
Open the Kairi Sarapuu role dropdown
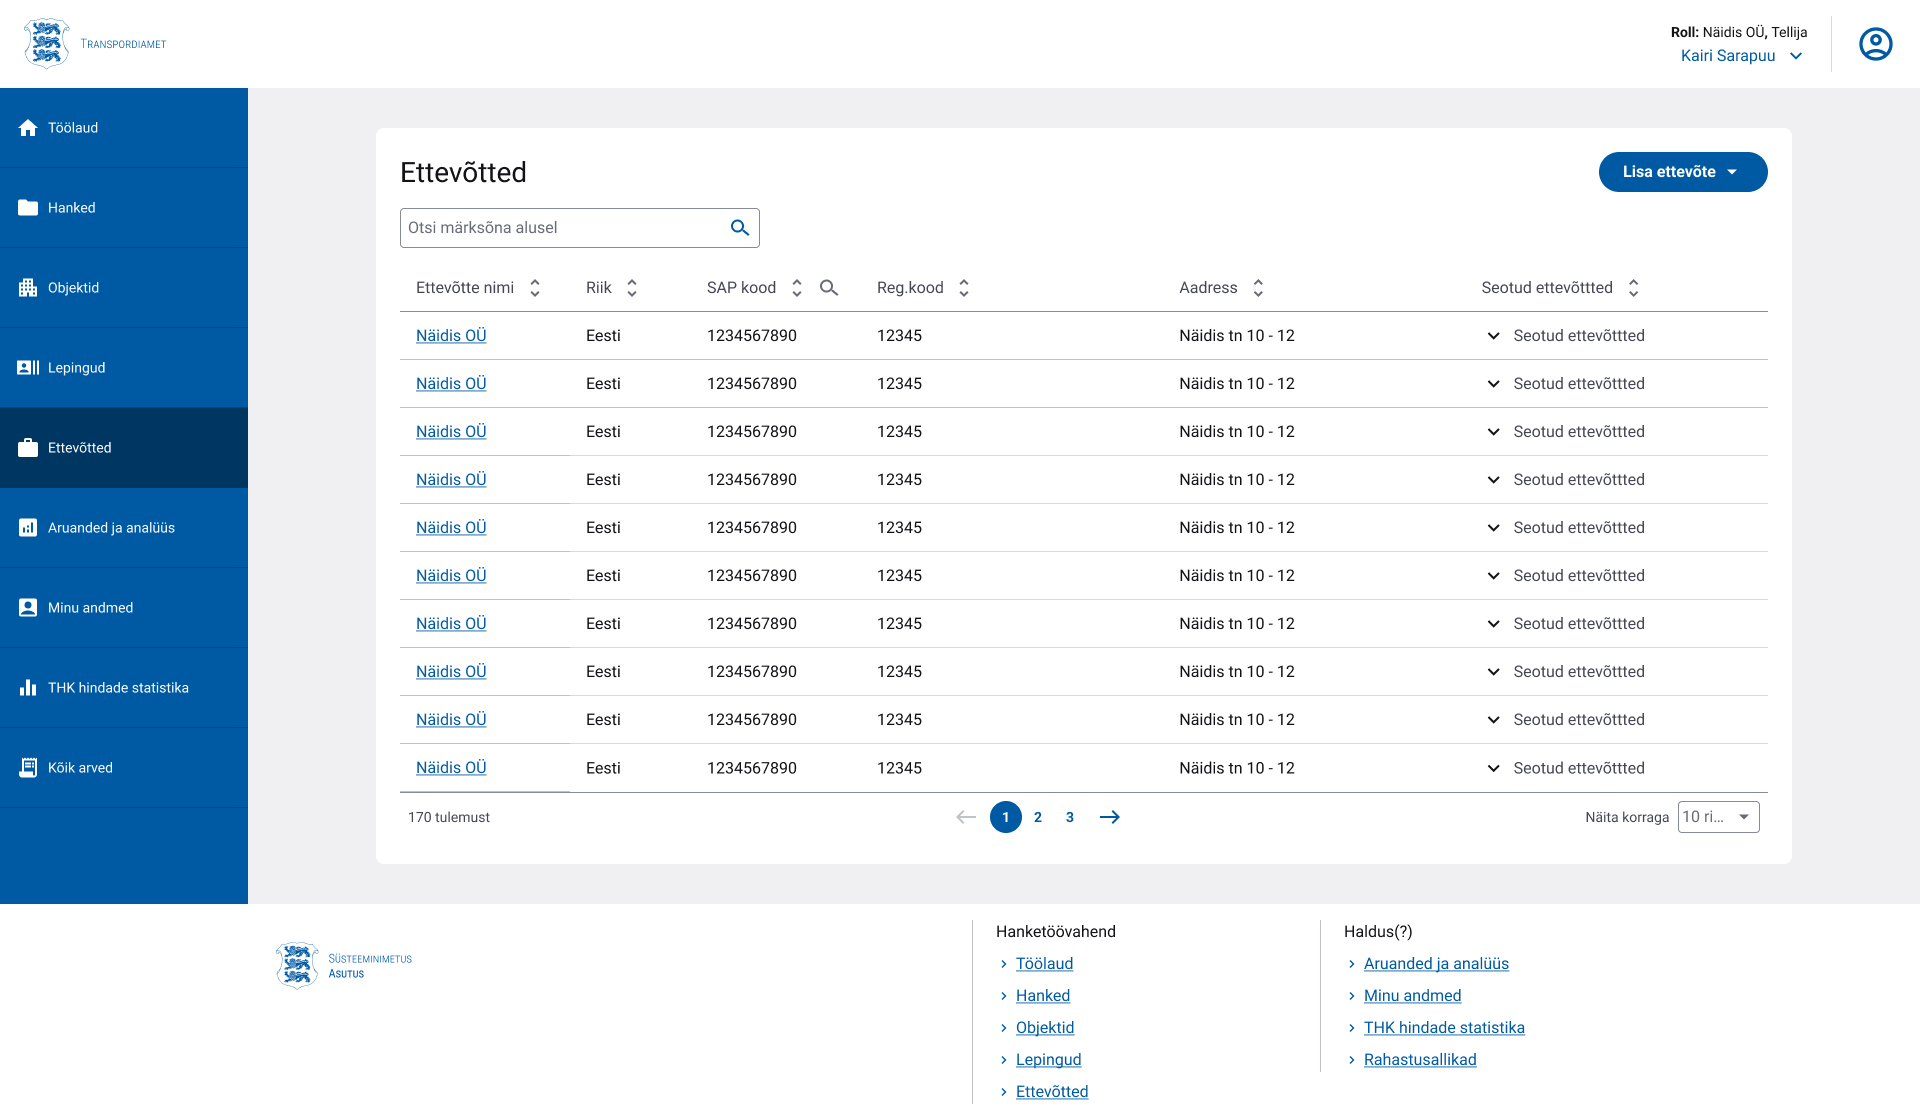(x=1741, y=56)
